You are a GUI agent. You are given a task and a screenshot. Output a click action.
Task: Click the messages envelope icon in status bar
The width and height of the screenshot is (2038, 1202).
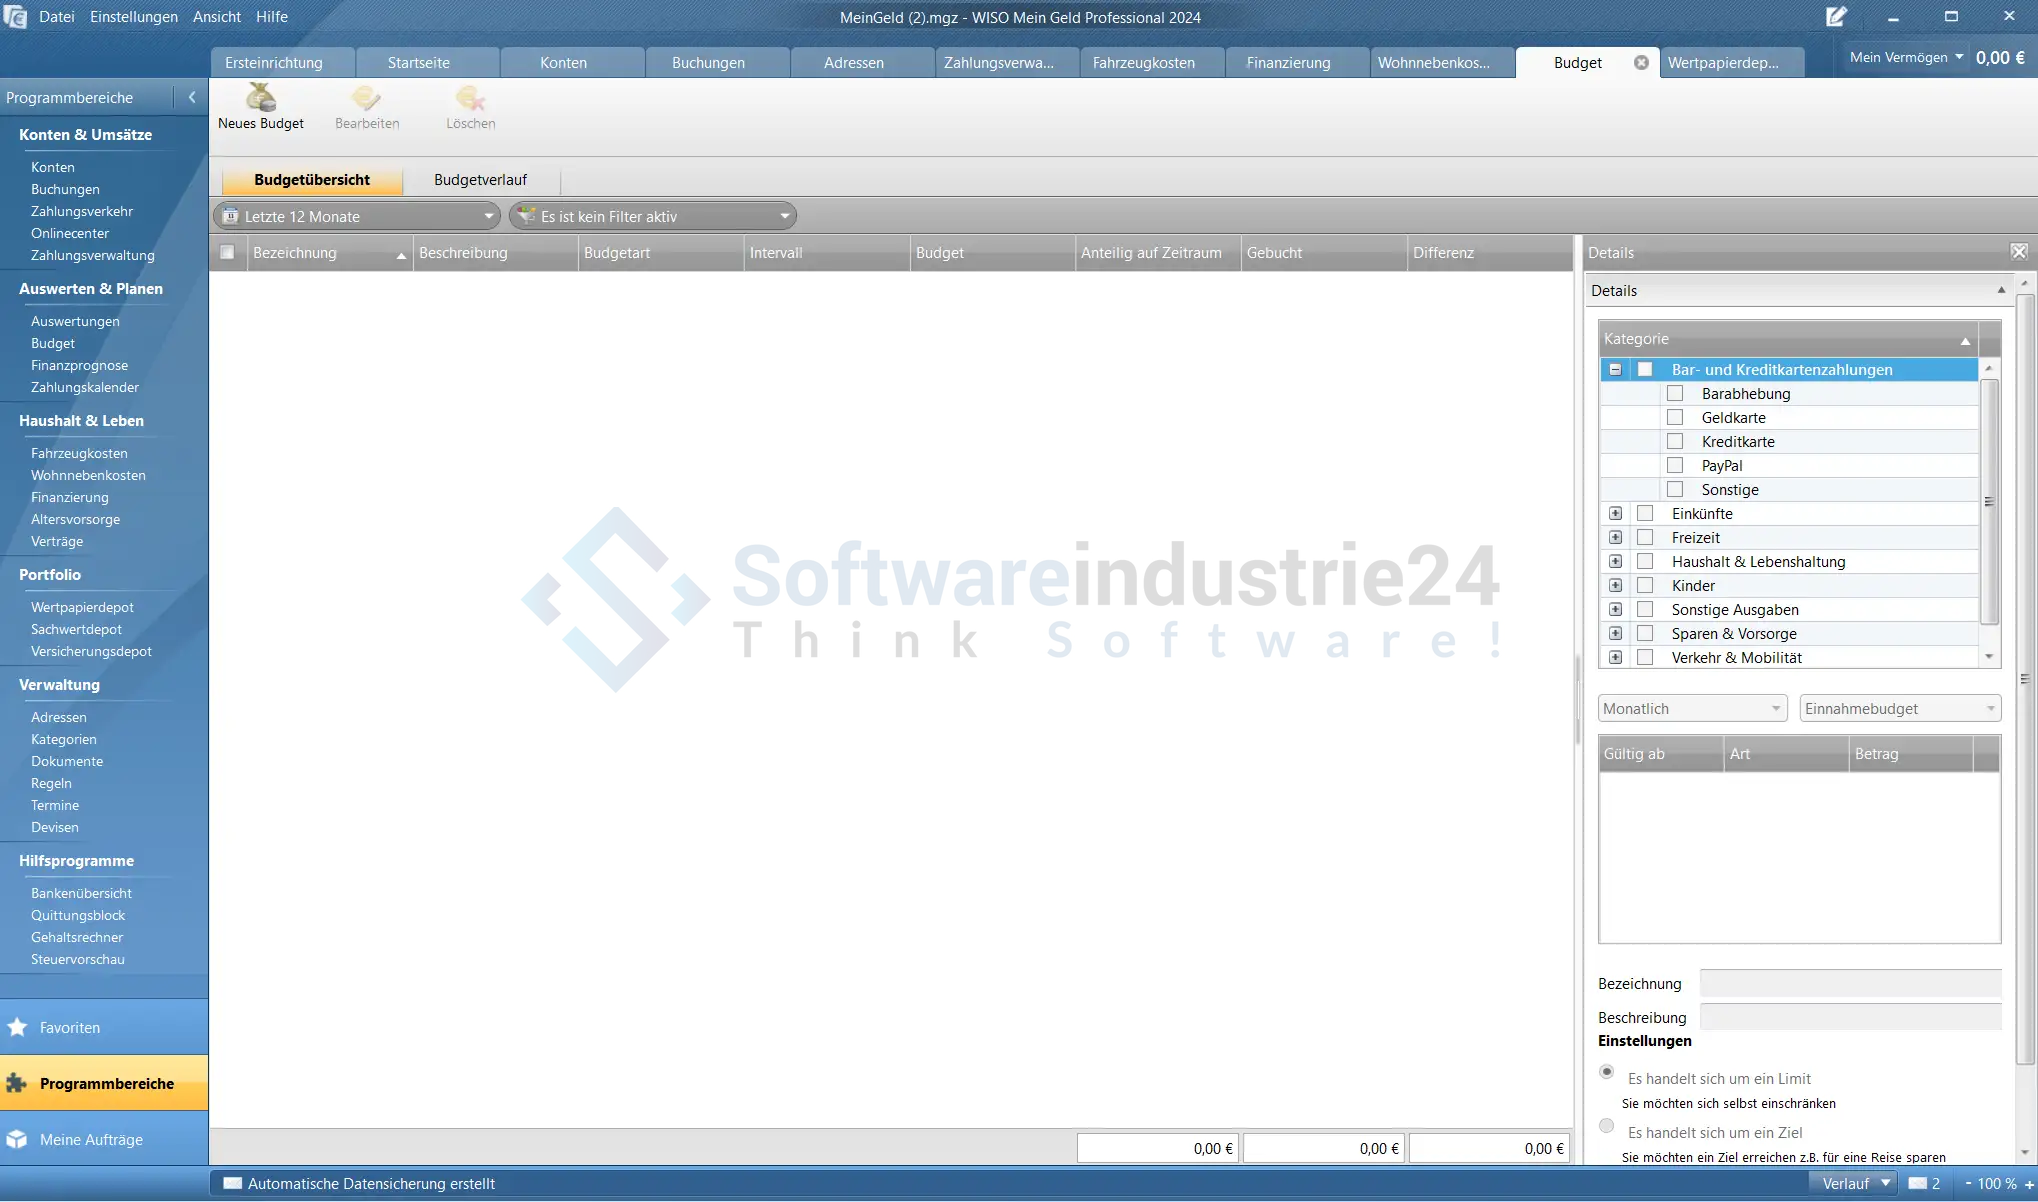[x=1917, y=1183]
